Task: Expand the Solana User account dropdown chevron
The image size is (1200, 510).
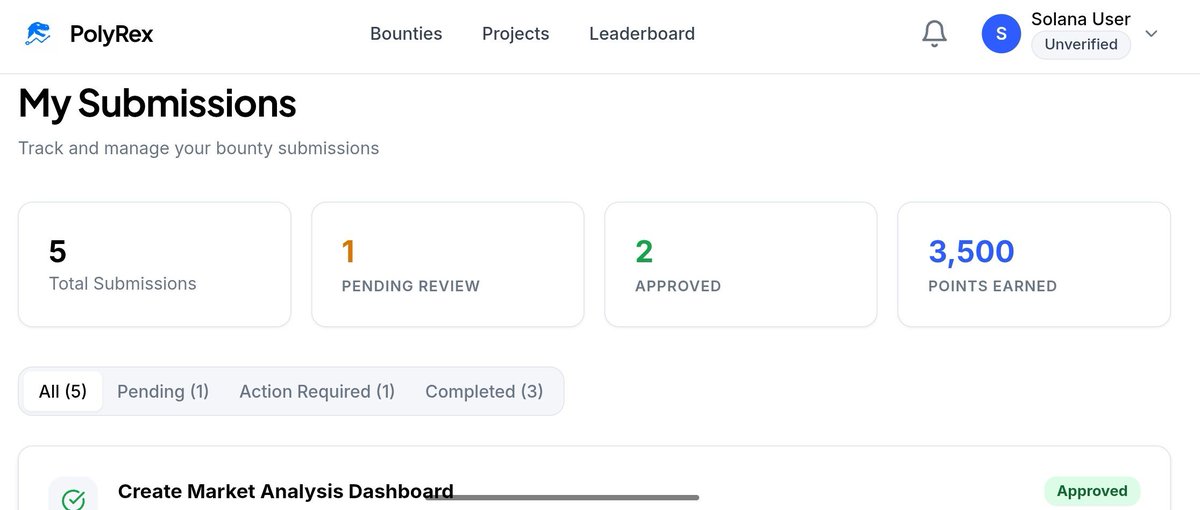Action: [x=1151, y=34]
